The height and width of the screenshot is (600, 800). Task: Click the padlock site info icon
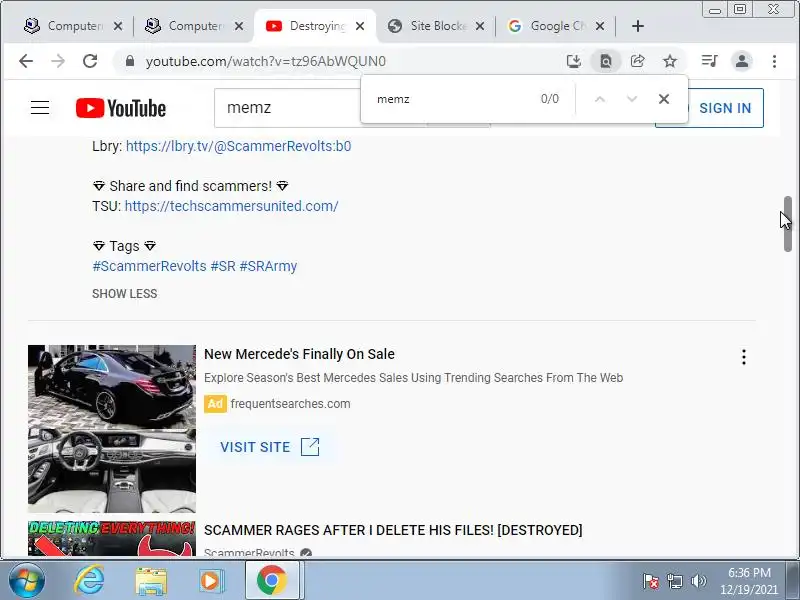point(130,61)
